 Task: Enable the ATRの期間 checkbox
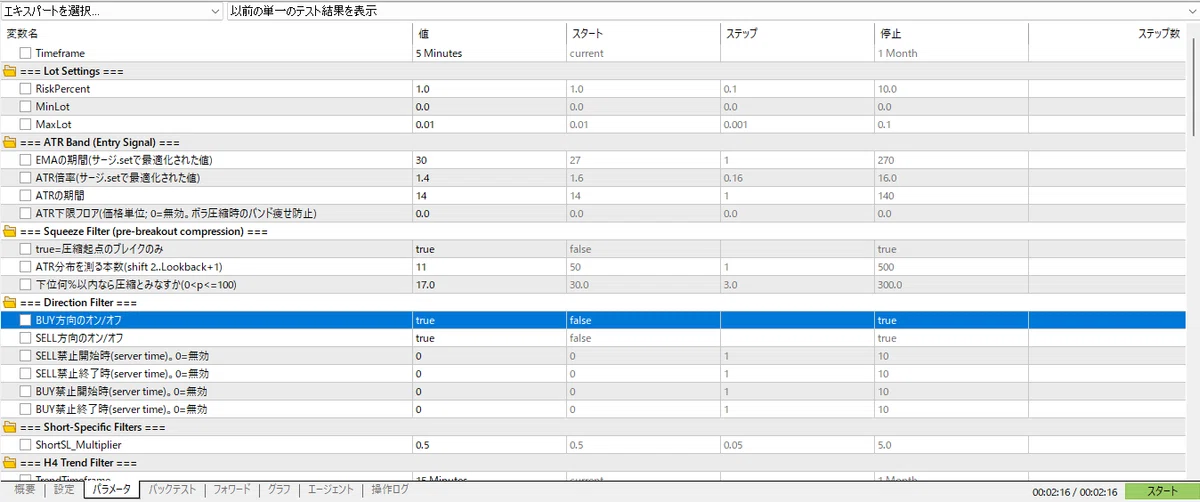pyautogui.click(x=26, y=195)
